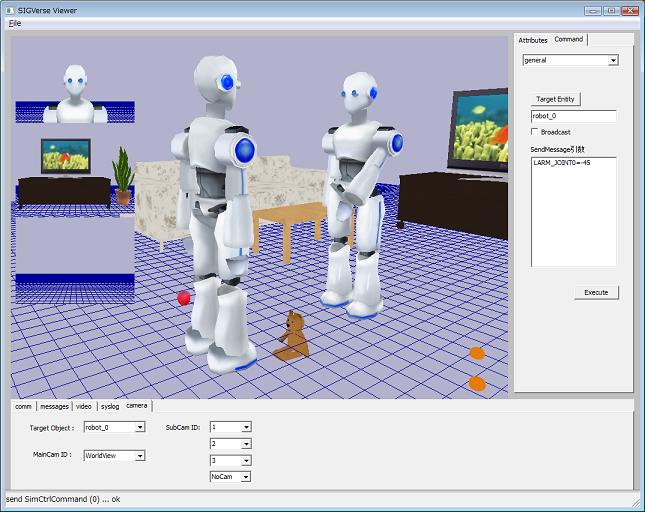The width and height of the screenshot is (645, 512).
Task: Show the syslog tab
Action: tap(110, 406)
